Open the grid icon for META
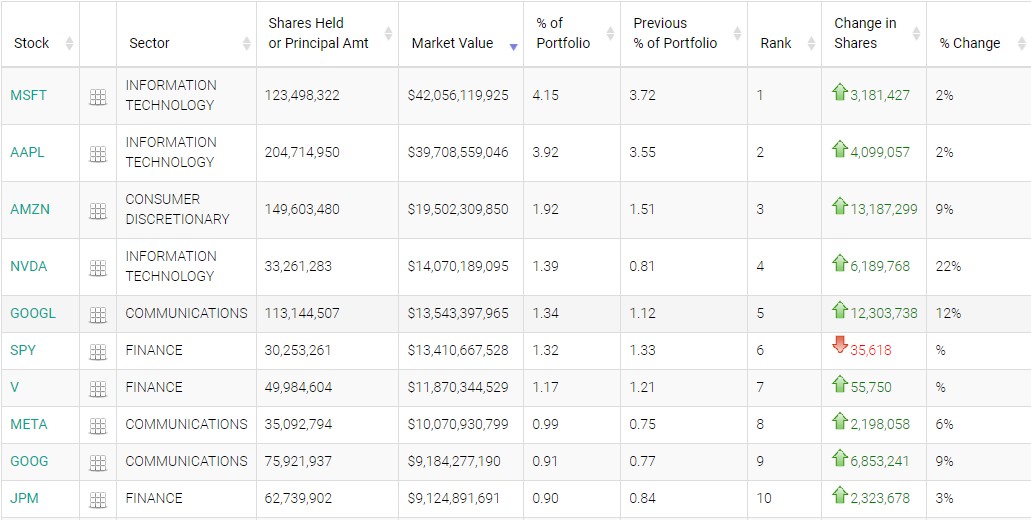The image size is (1031, 520). click(98, 426)
